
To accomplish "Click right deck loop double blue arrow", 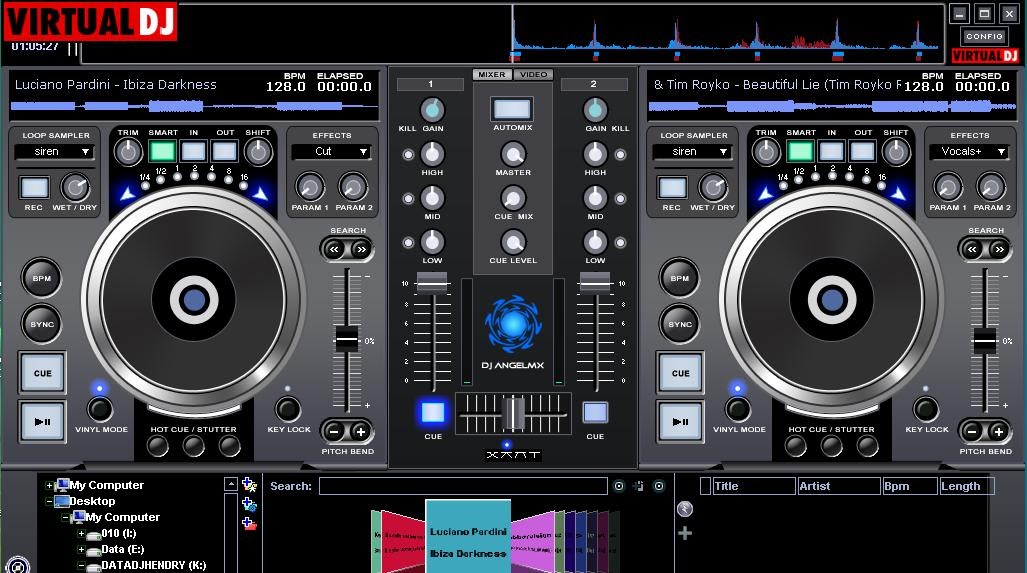I will (x=898, y=194).
